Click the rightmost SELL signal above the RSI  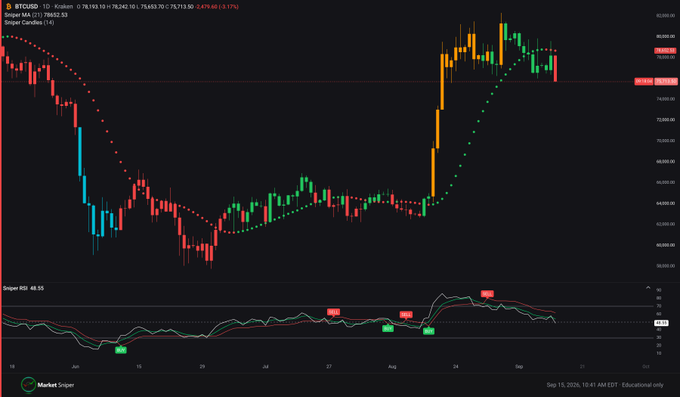(x=487, y=294)
